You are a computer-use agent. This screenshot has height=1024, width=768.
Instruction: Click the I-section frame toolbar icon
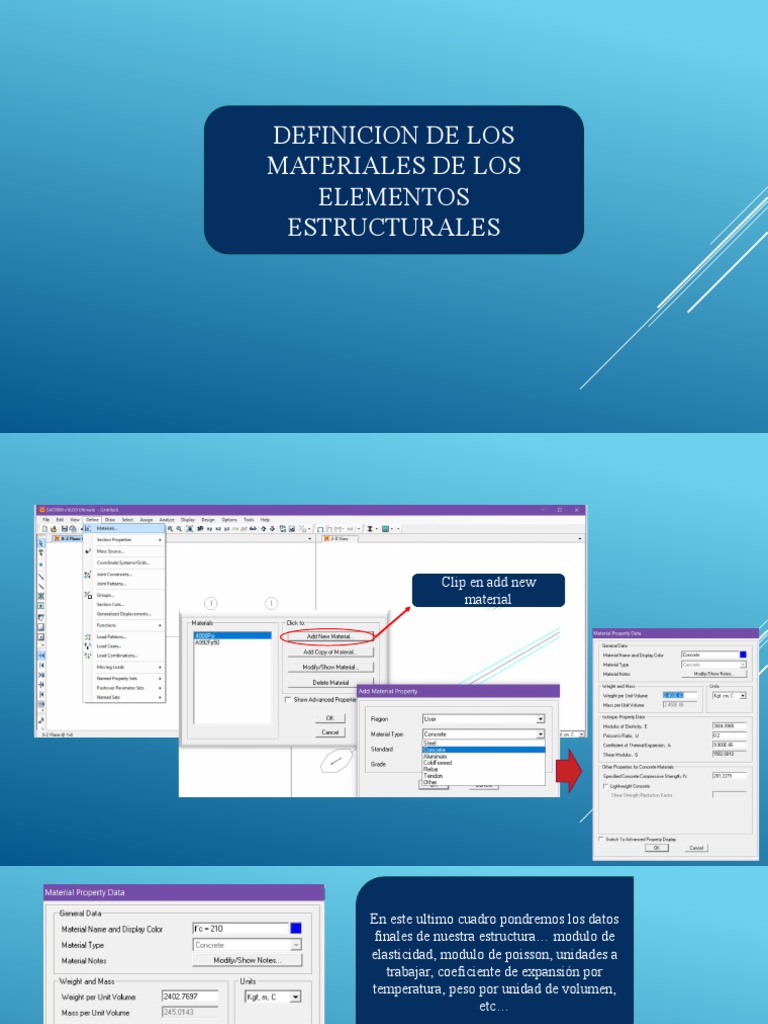370,529
